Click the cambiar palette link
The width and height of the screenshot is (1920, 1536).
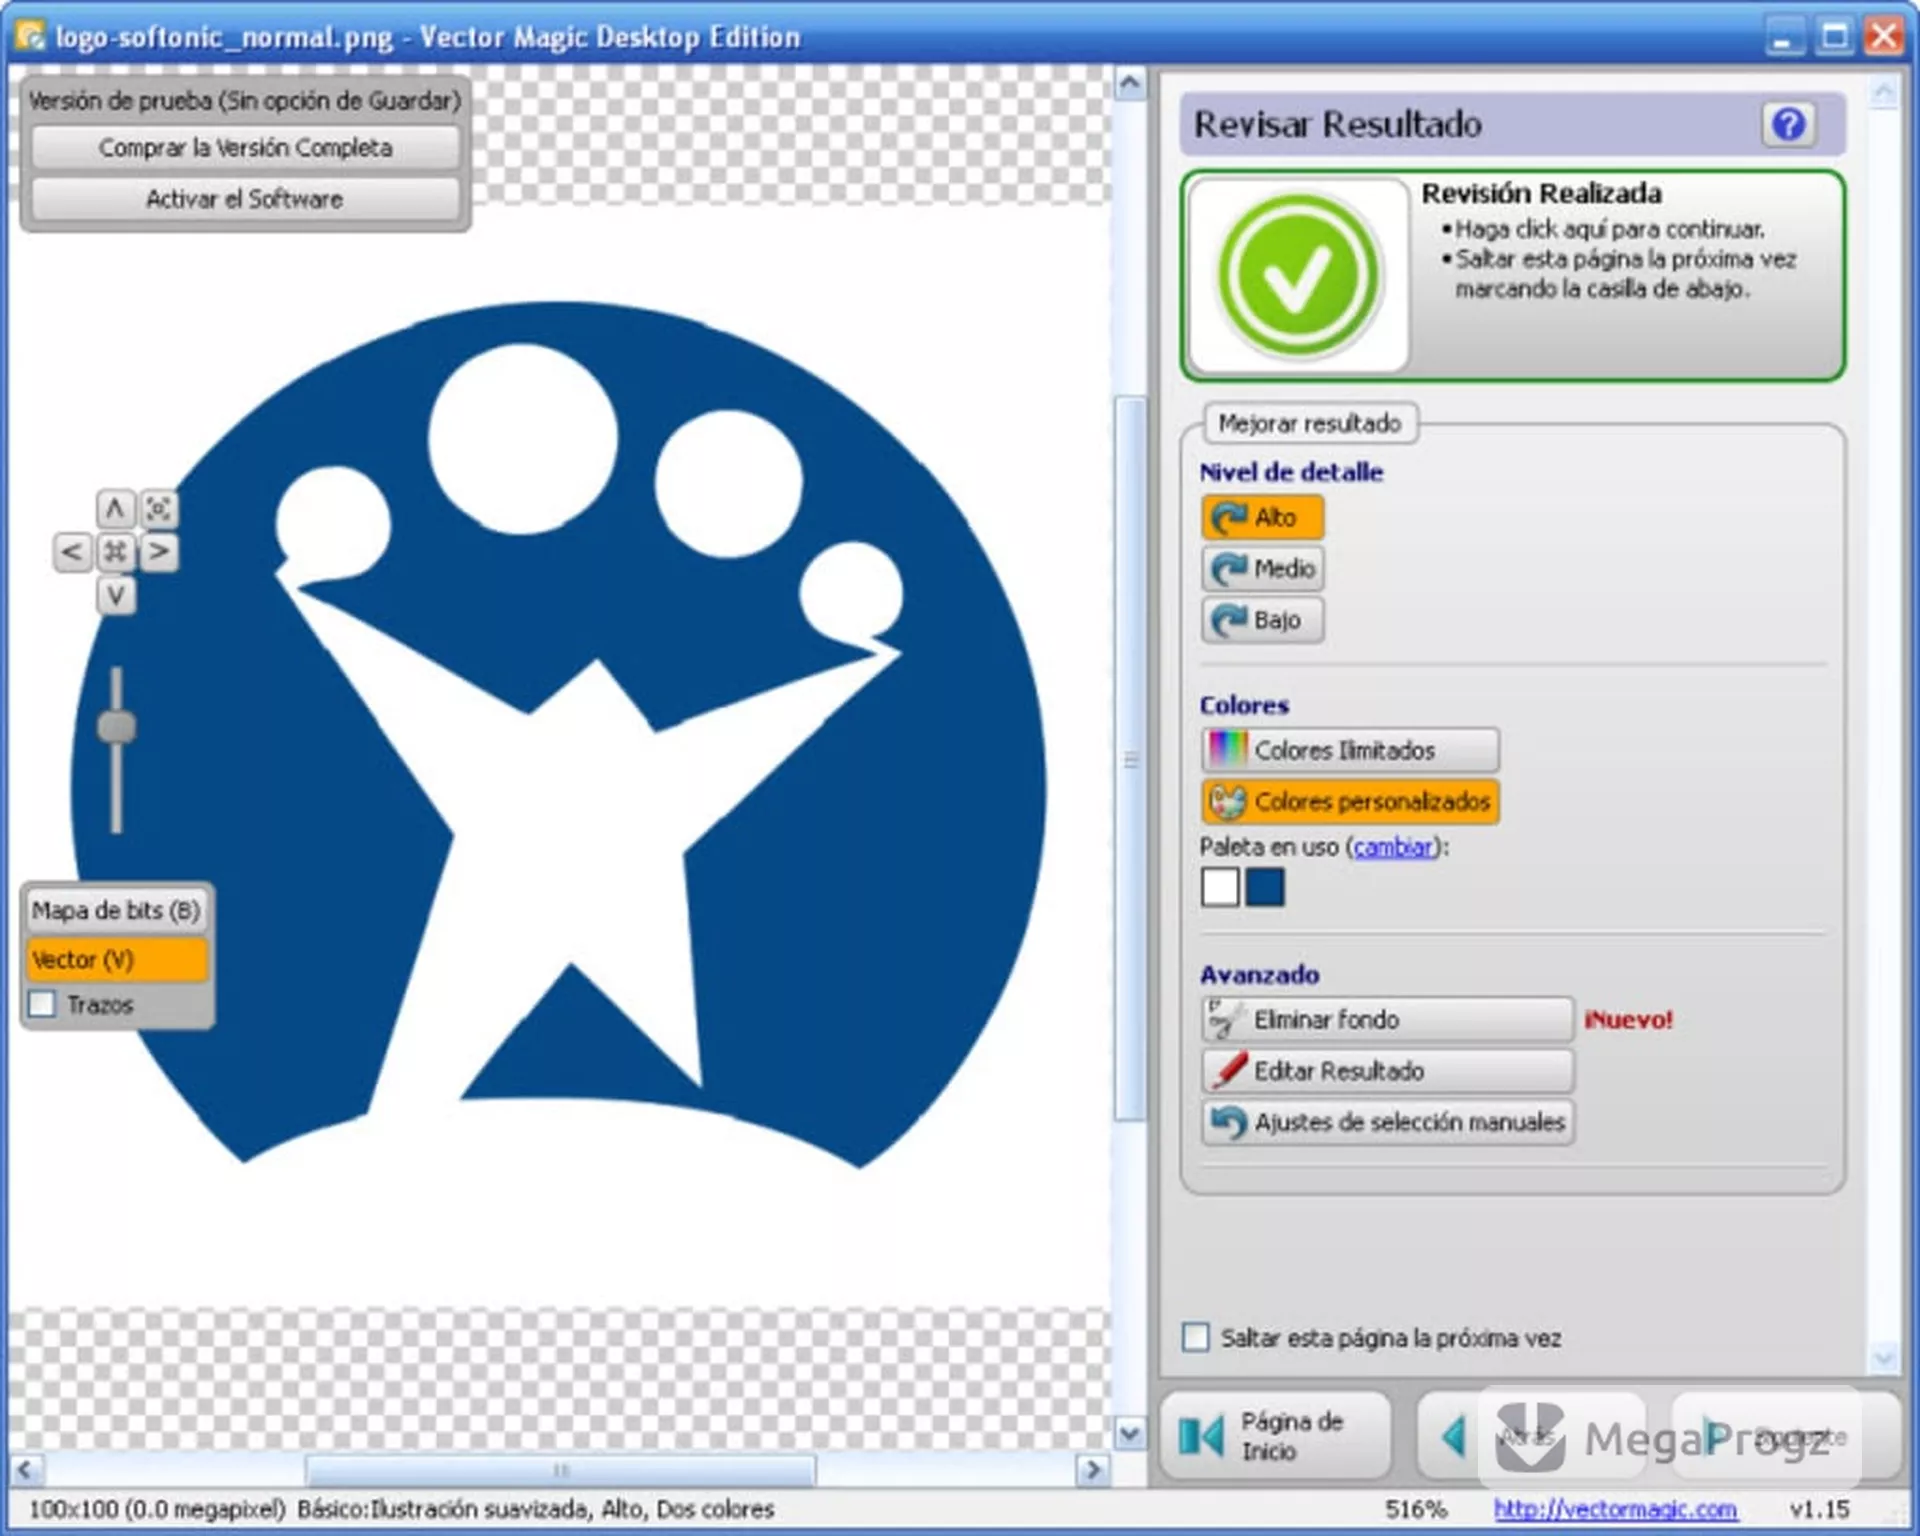click(1393, 847)
